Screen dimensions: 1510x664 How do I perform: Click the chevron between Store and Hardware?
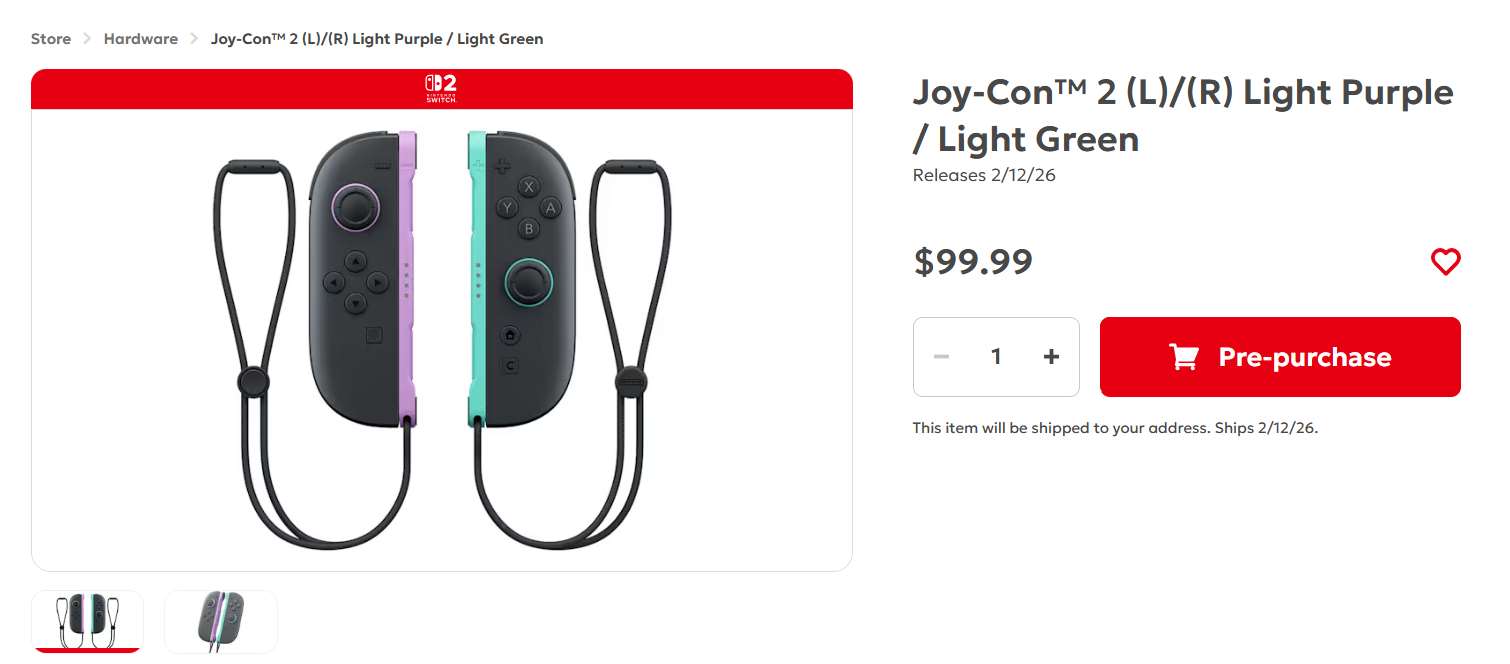tap(87, 39)
